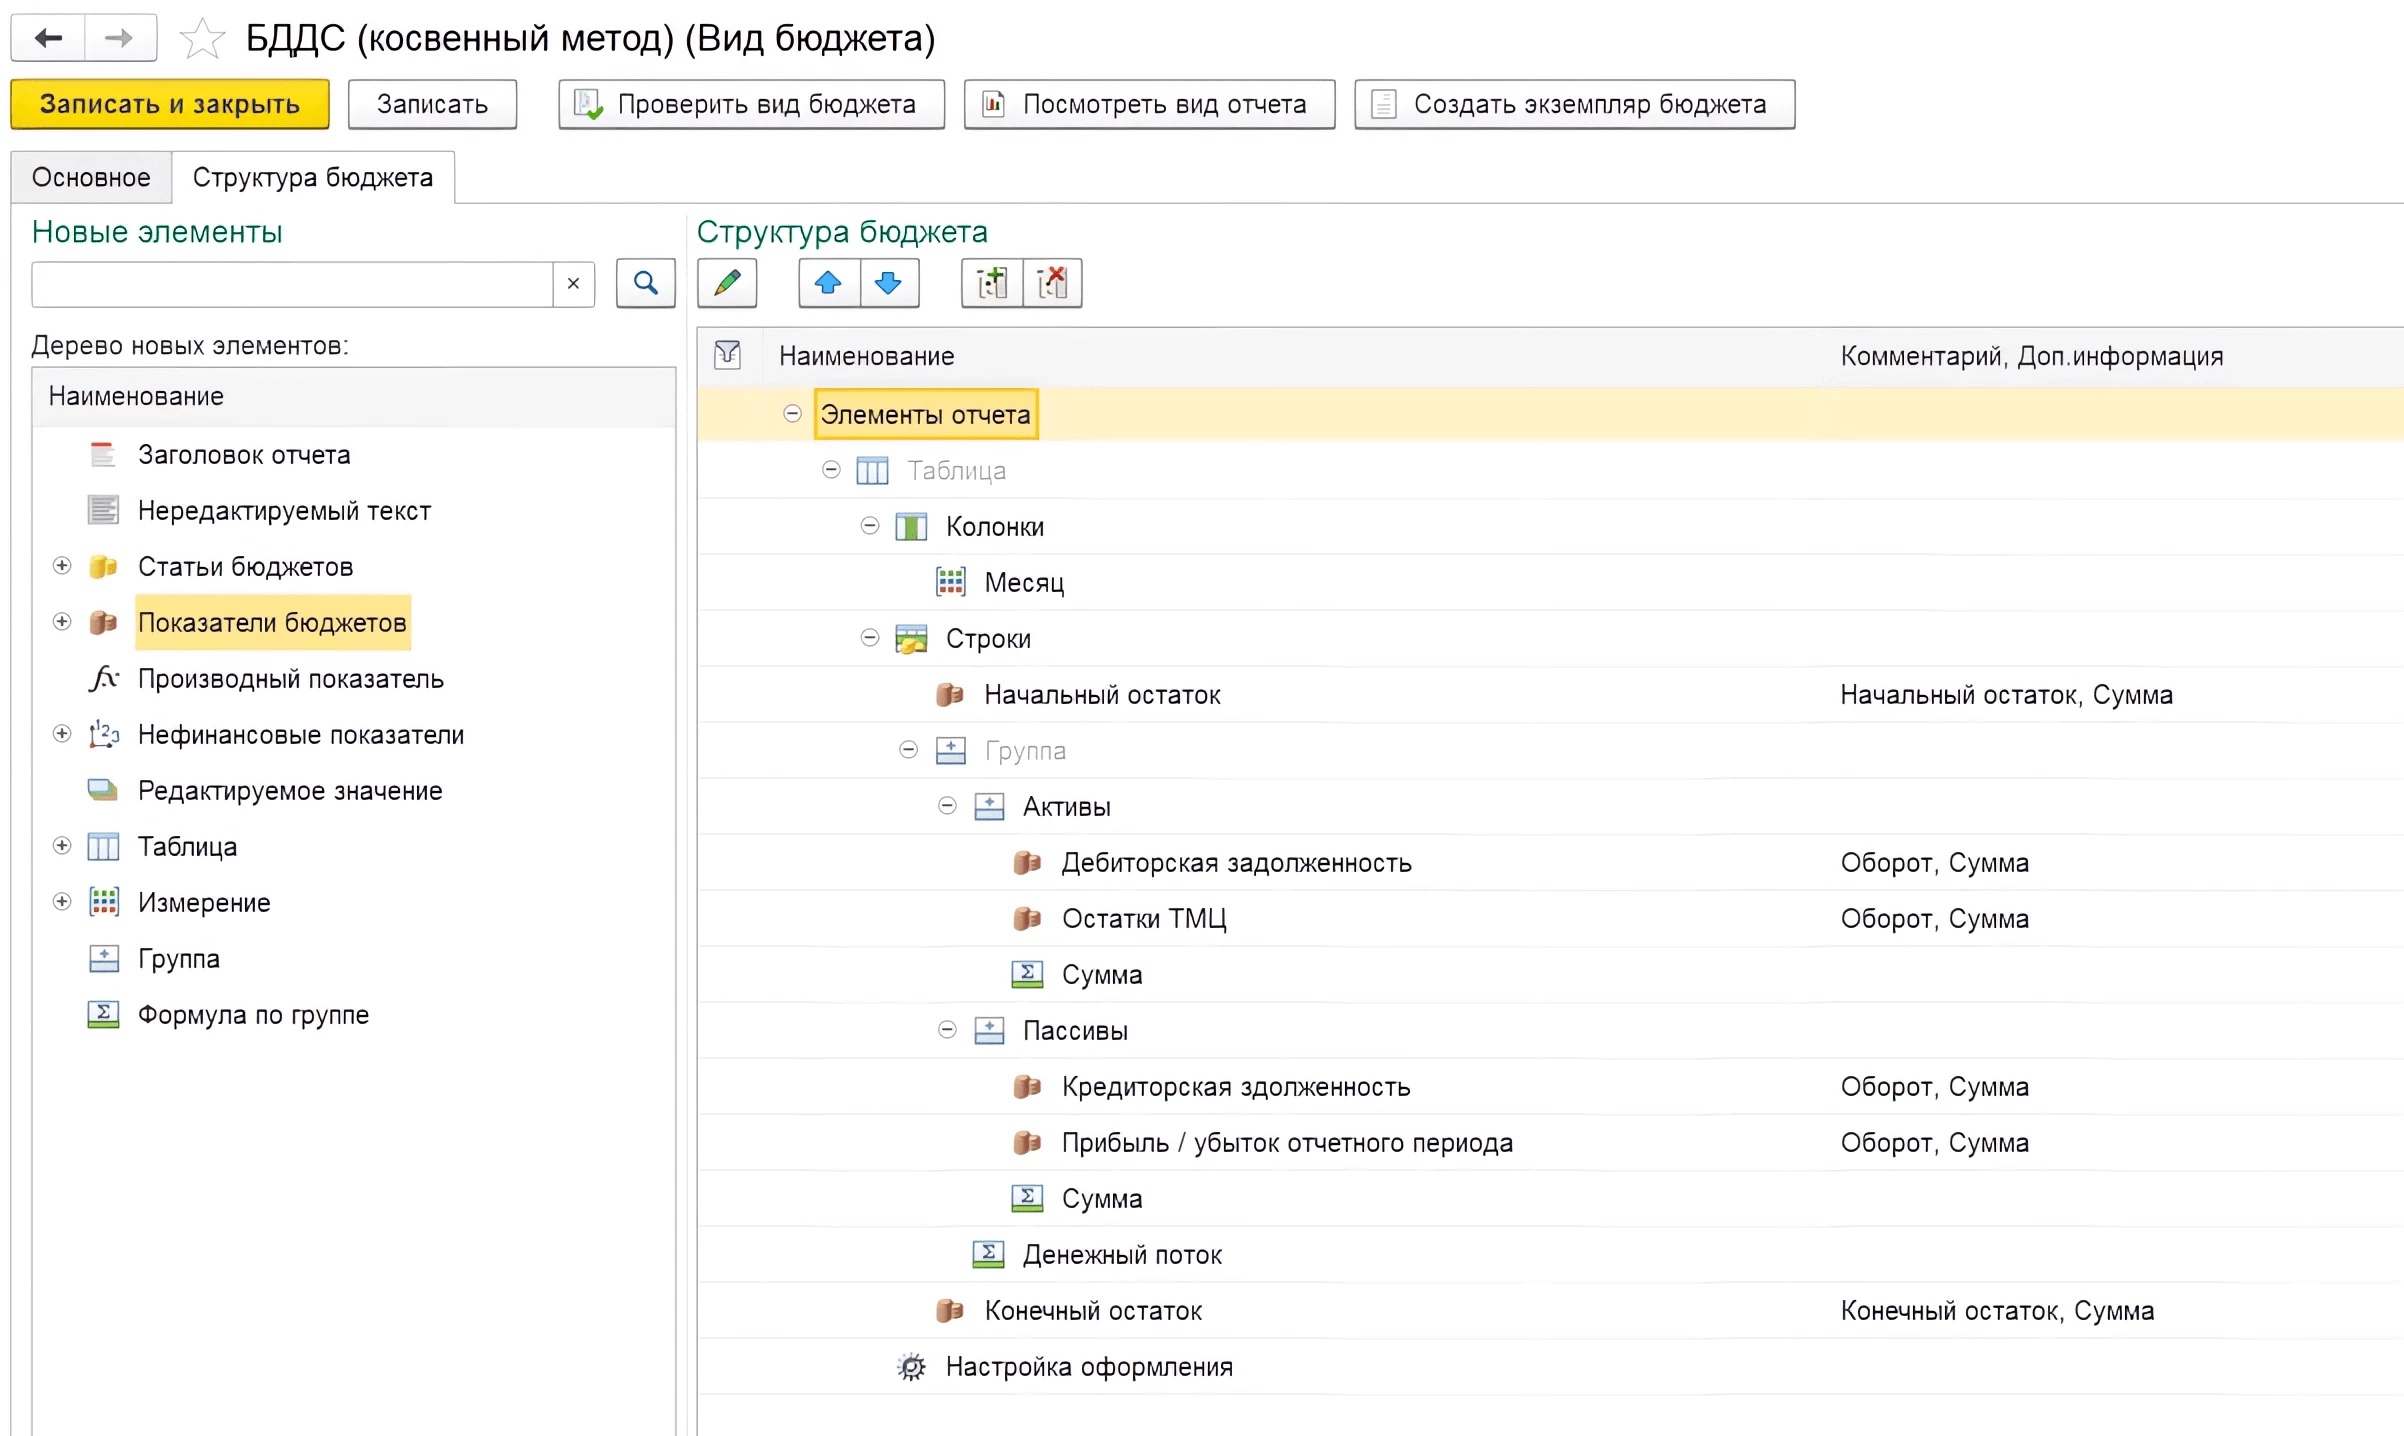Collapse the Колонки node
This screenshot has height=1436, width=2404.
coord(870,526)
